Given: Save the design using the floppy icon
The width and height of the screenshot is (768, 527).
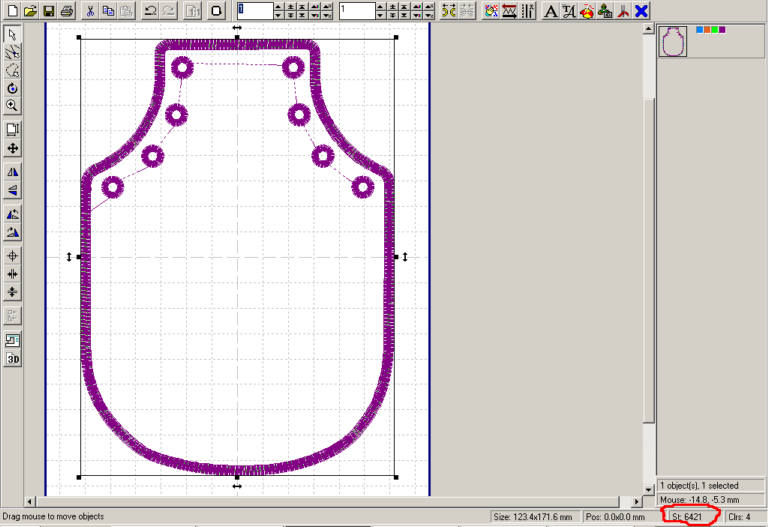Looking at the screenshot, I should [47, 11].
